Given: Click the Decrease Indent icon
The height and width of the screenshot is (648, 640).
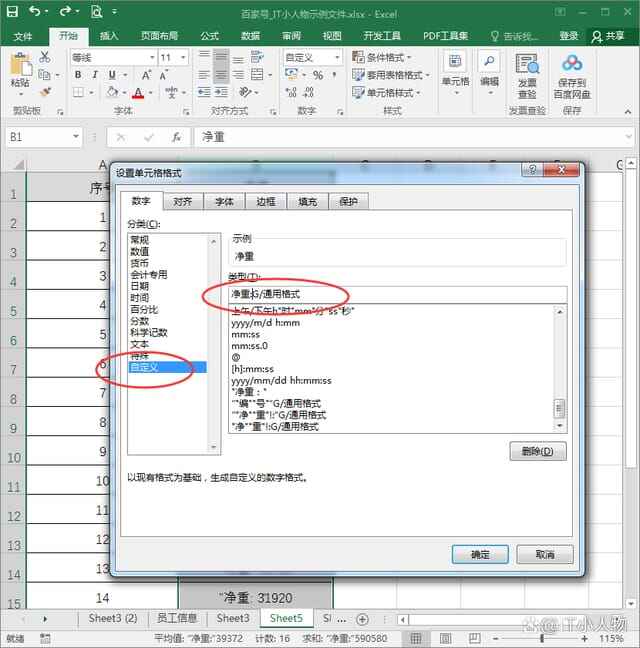Looking at the screenshot, I should tap(204, 92).
